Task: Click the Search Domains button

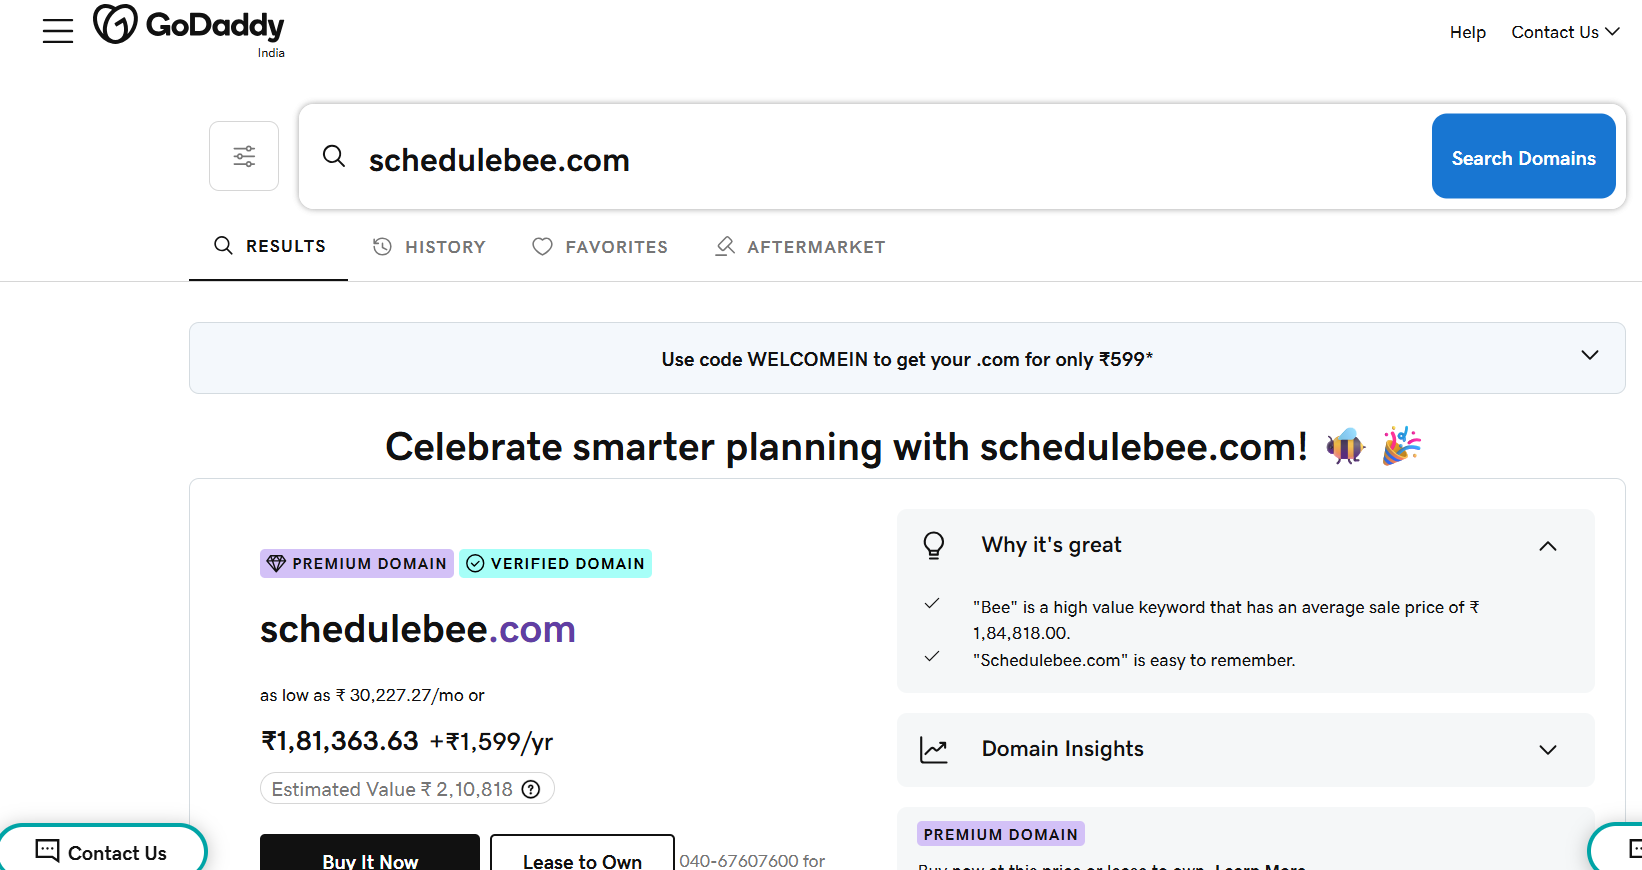Action: pos(1523,157)
